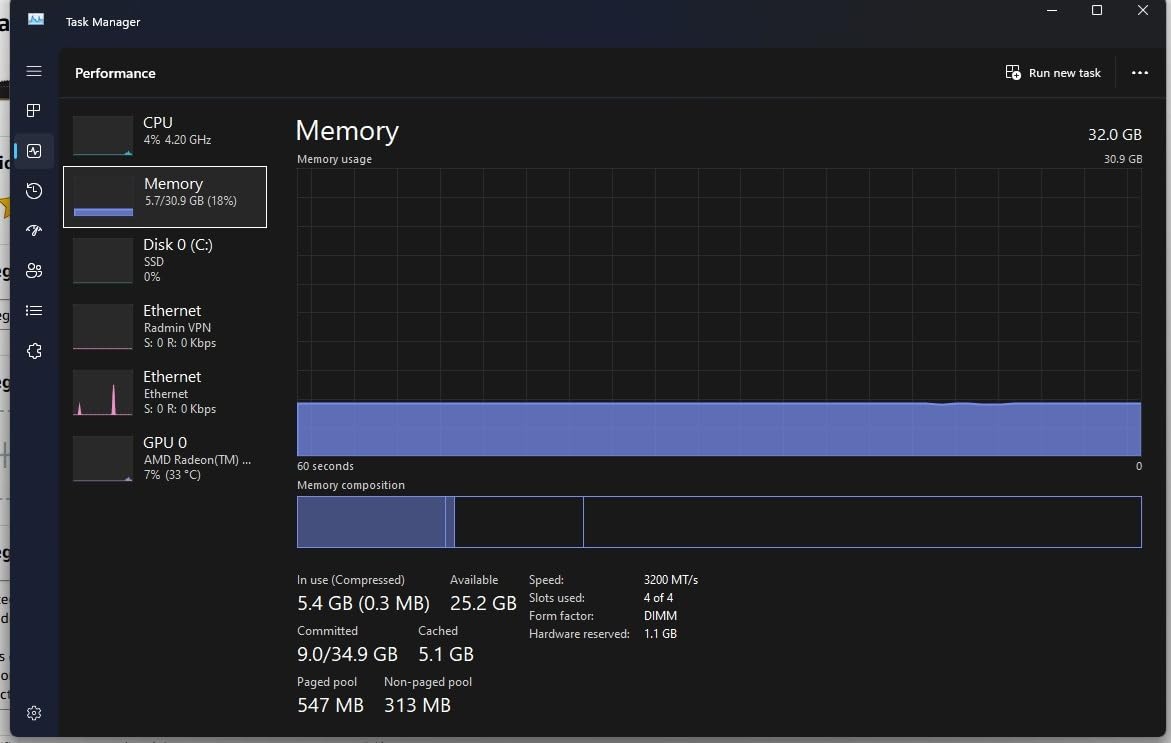The image size is (1171, 743).
Task: Go to Processes page icon
Action: 34,111
